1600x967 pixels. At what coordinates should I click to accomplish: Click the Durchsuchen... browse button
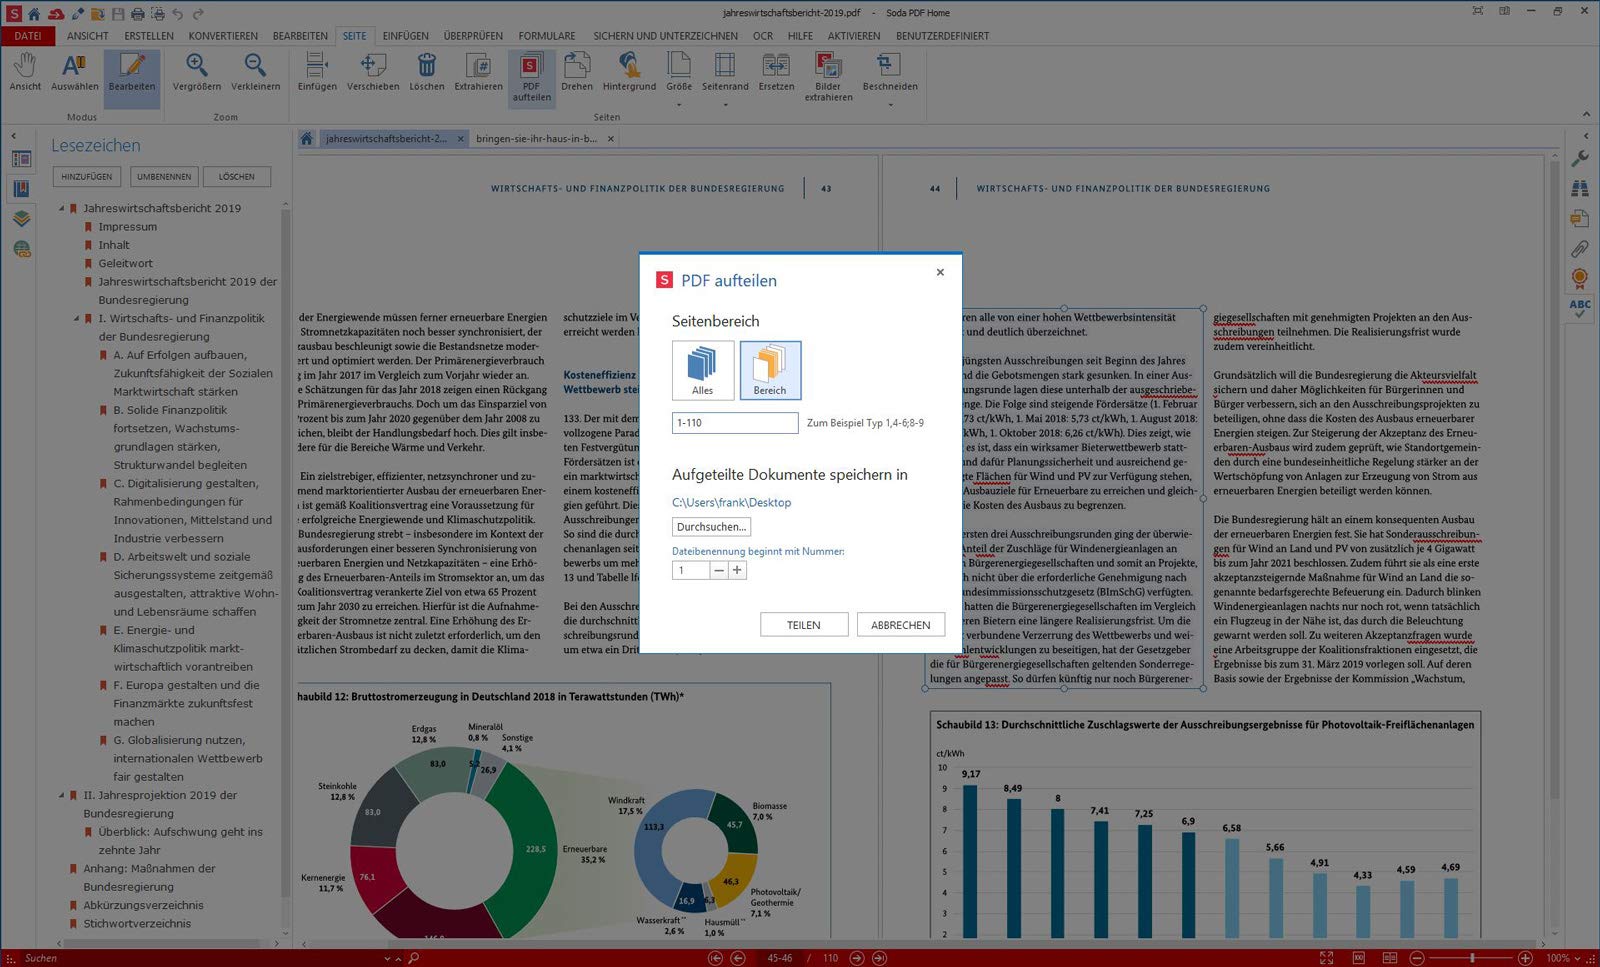coord(711,527)
